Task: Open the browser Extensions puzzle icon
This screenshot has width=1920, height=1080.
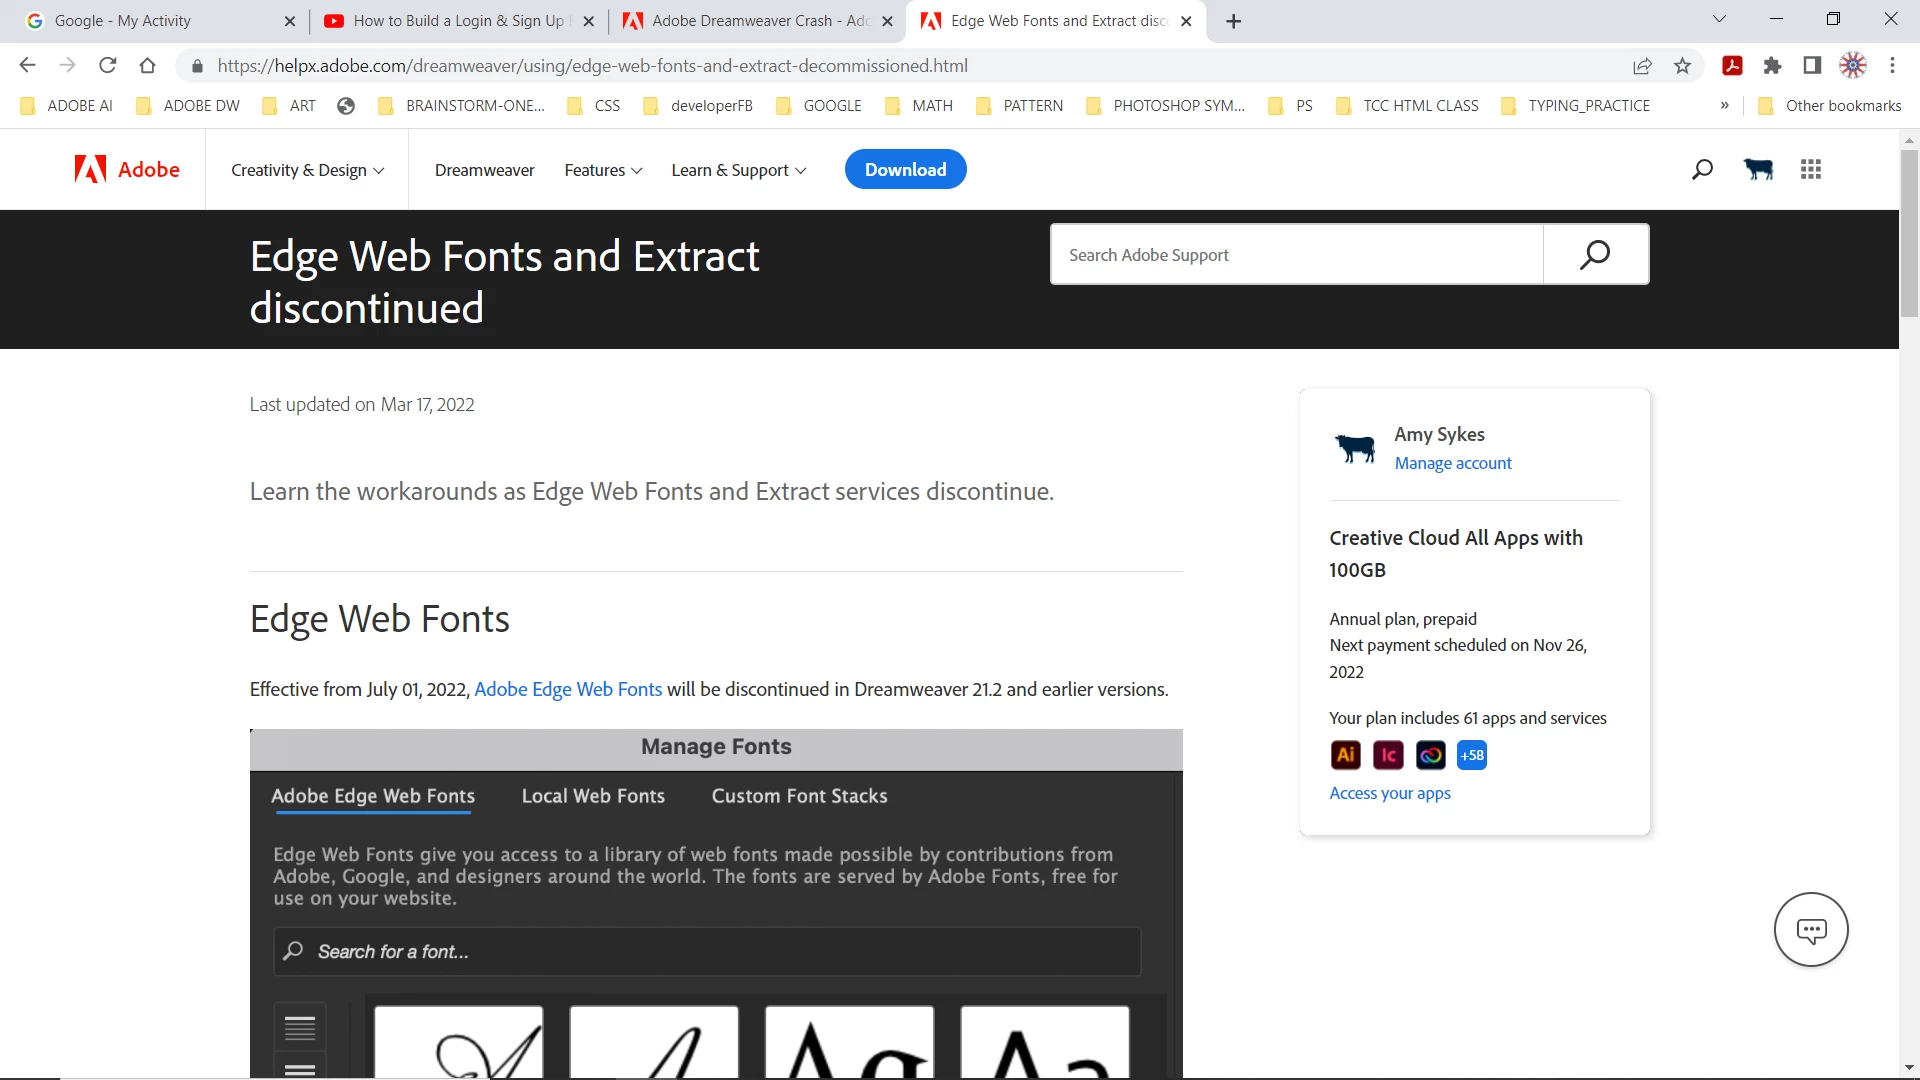Action: [1772, 66]
